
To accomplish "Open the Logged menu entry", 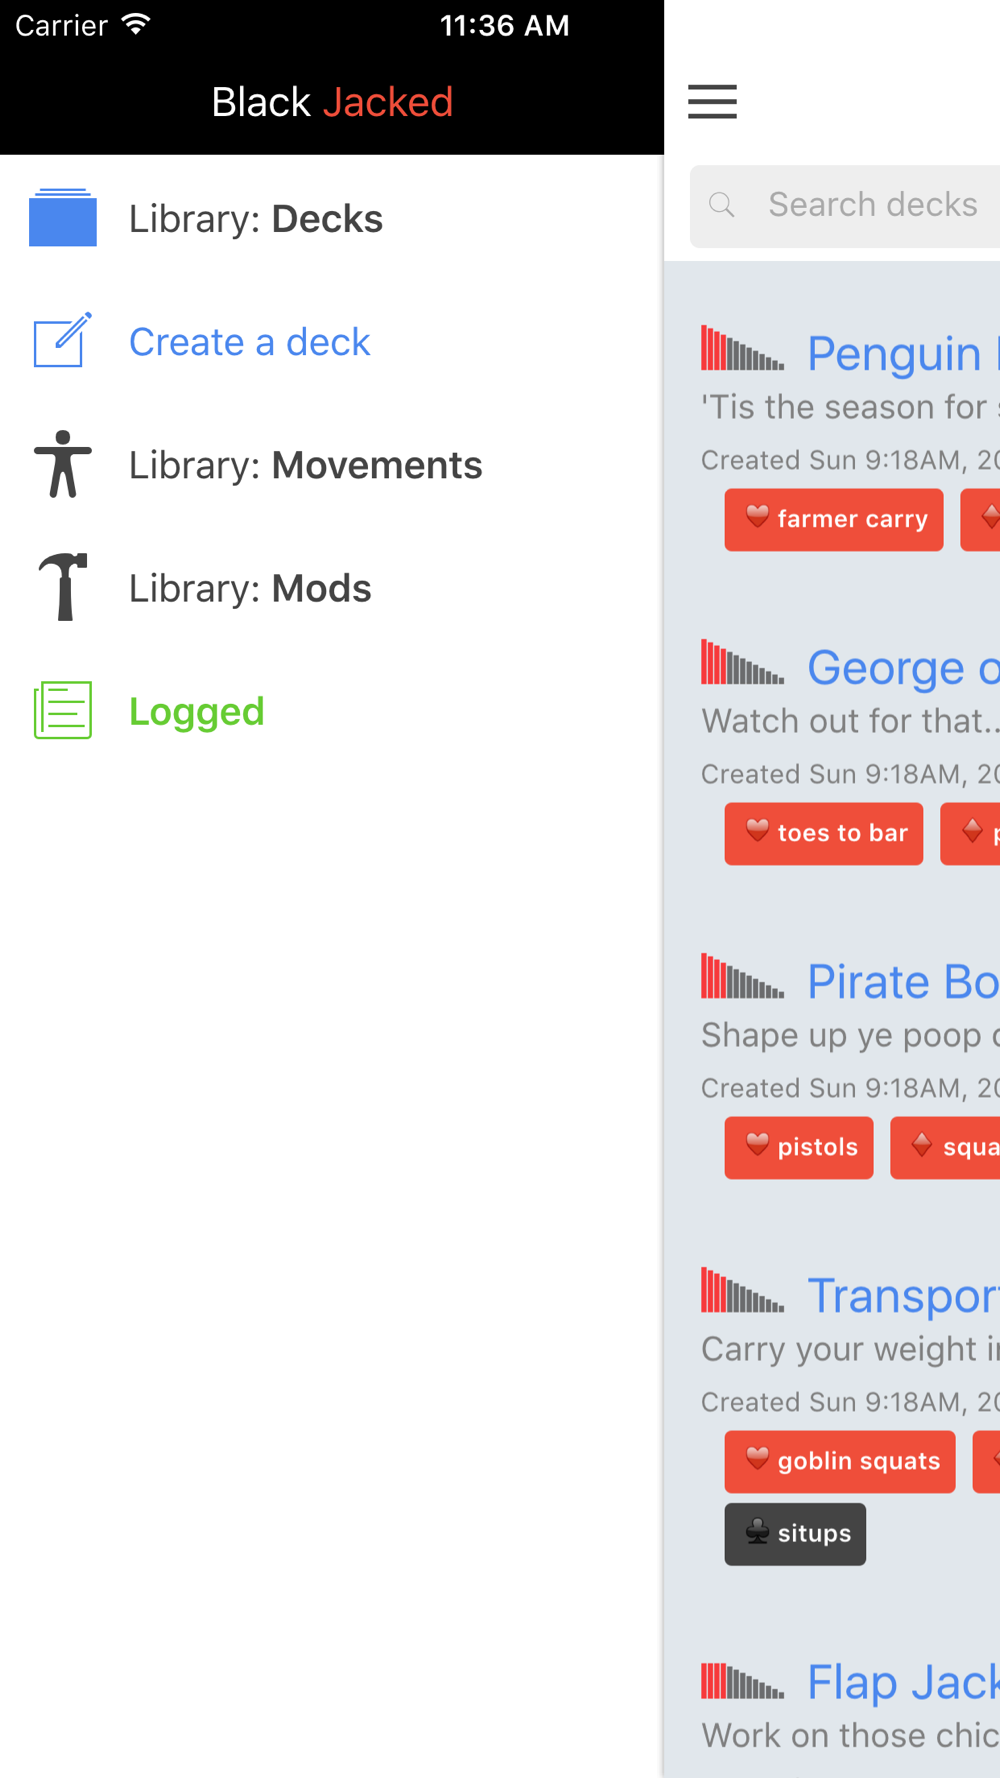I will (197, 711).
